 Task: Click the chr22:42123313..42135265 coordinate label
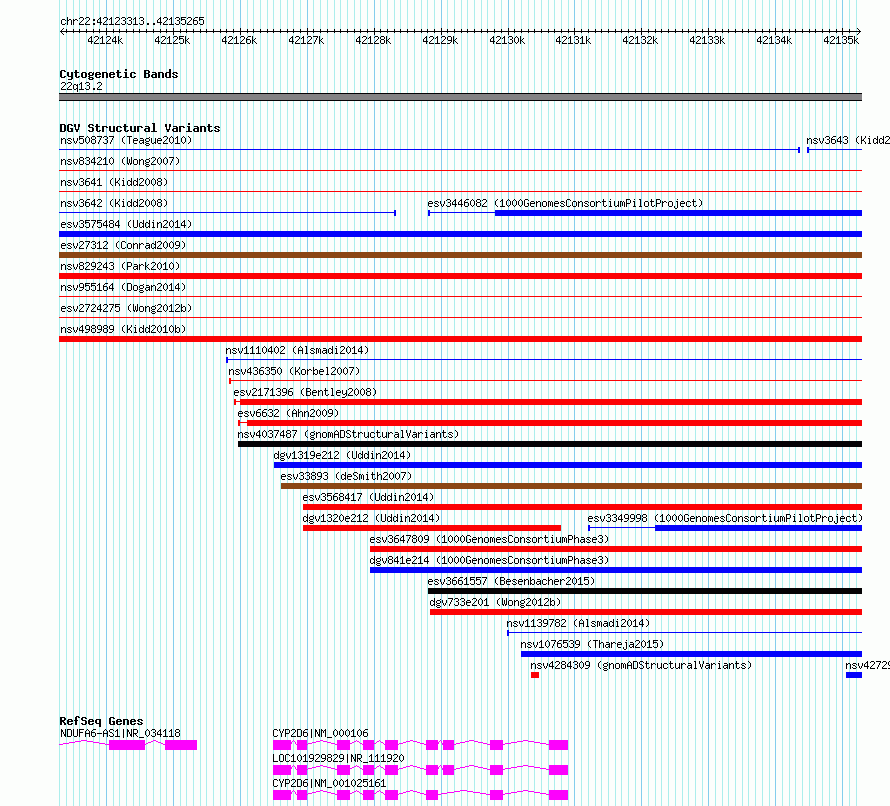132,21
